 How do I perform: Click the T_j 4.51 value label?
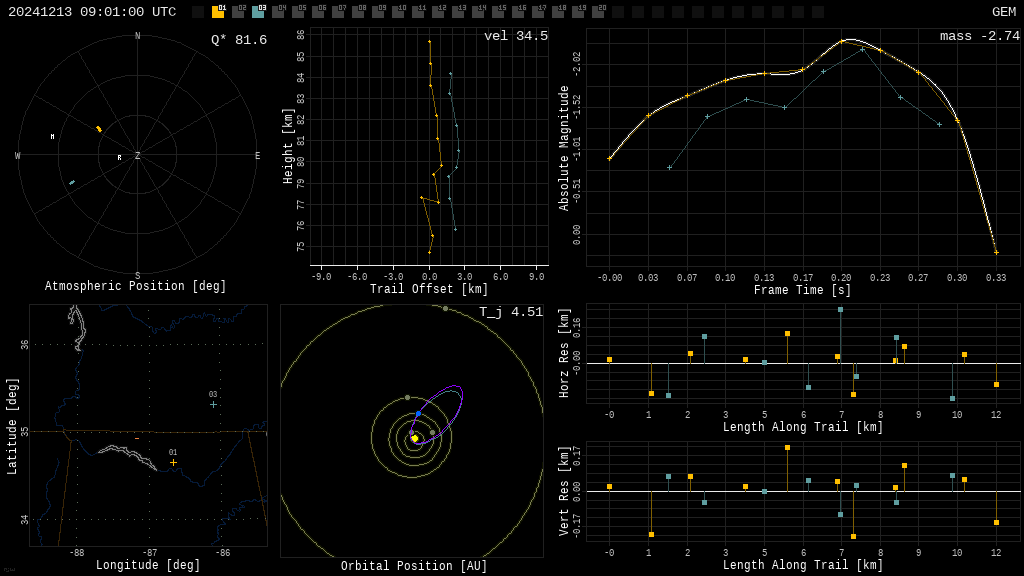pos(510,312)
